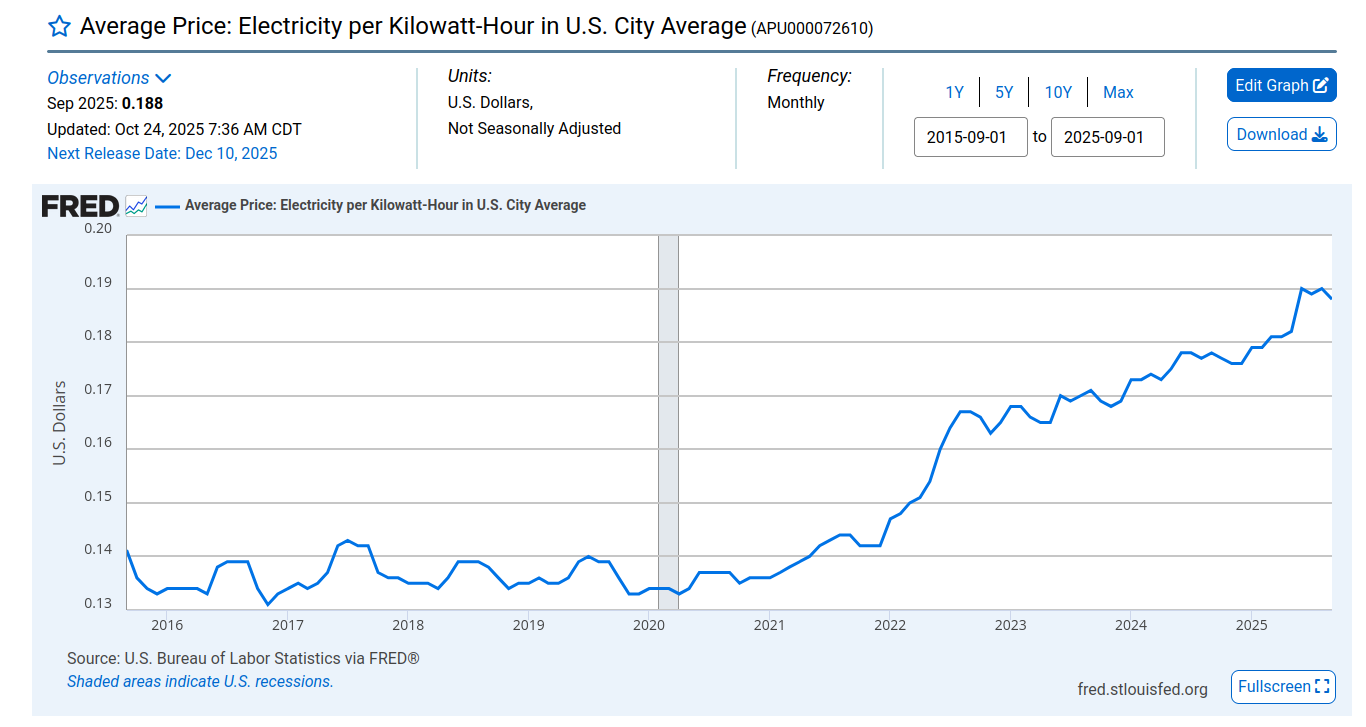Click the 0.18 y-axis label
The width and height of the screenshot is (1366, 727).
[x=98, y=335]
